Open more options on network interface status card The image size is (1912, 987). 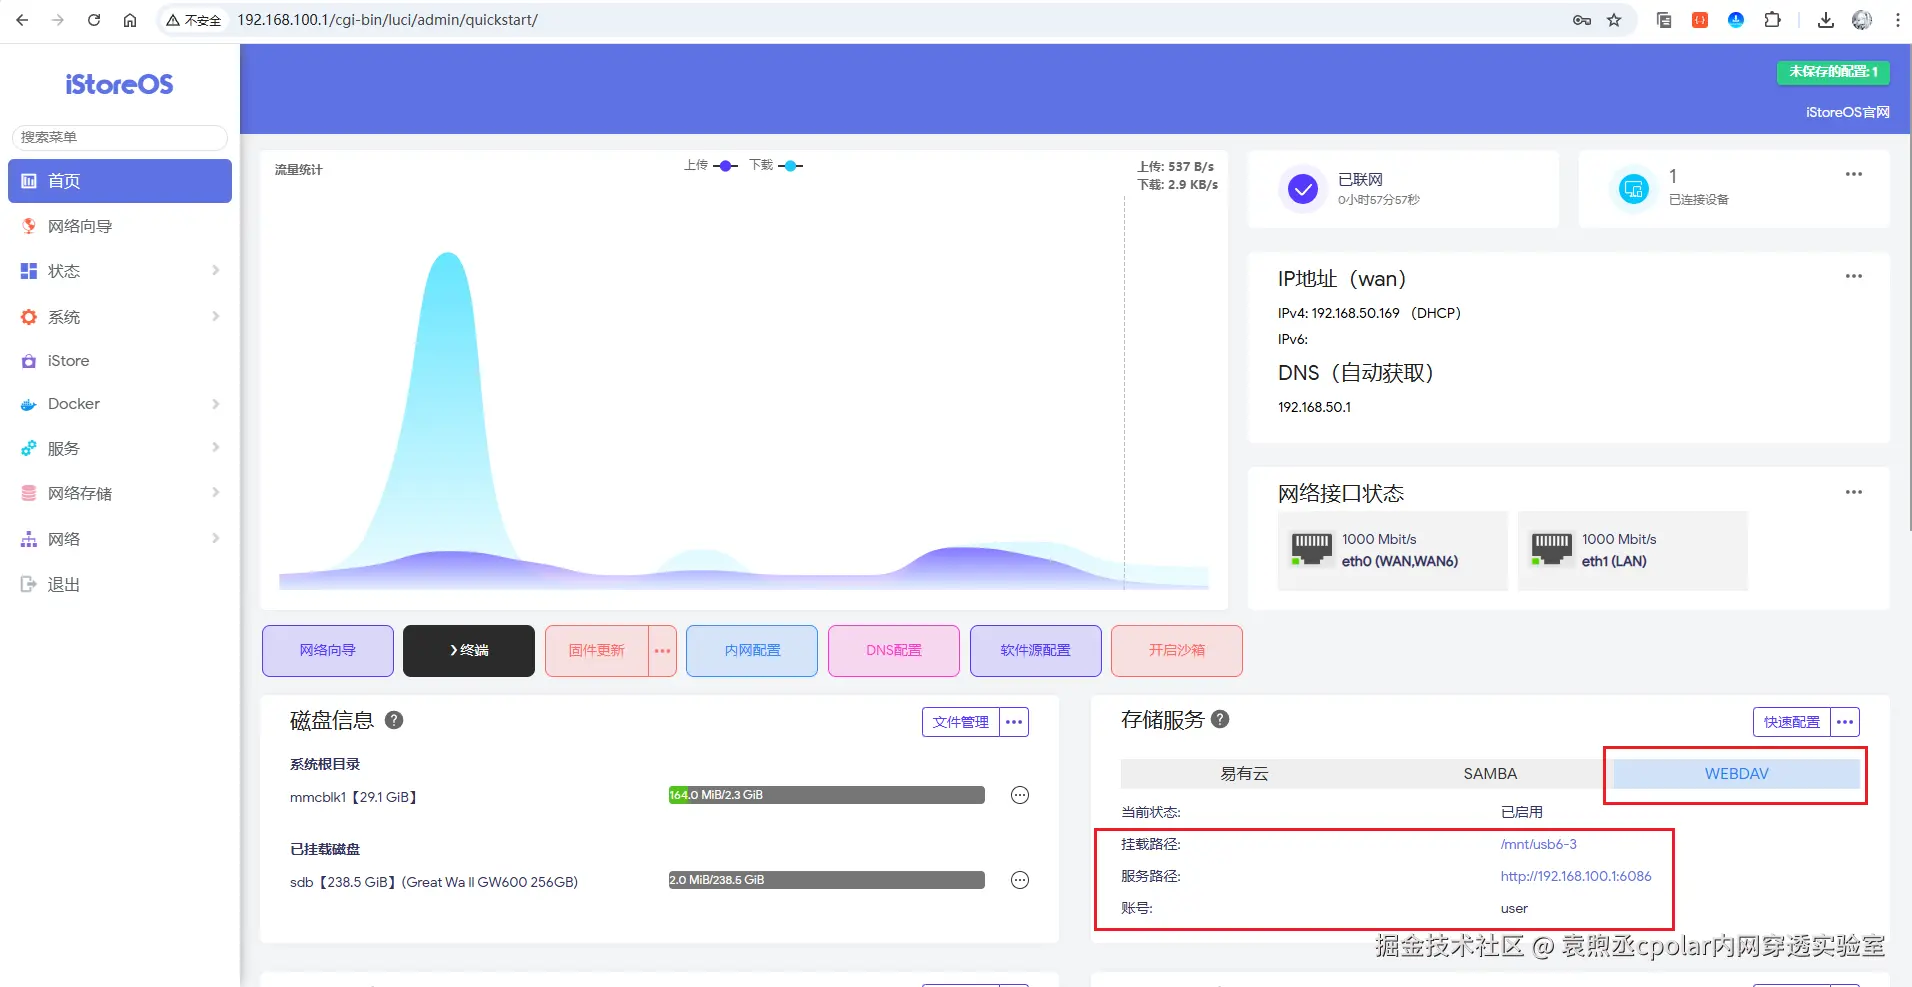[x=1854, y=492]
